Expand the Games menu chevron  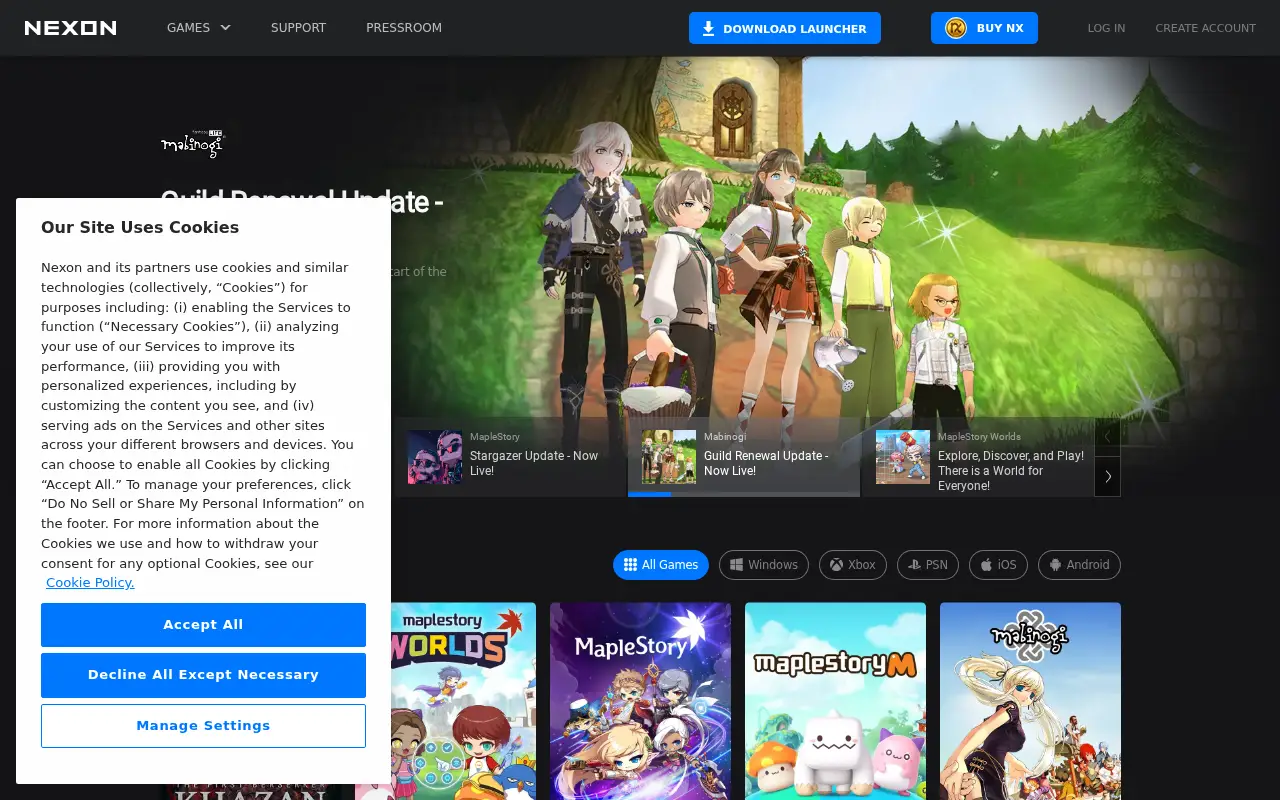tap(225, 28)
